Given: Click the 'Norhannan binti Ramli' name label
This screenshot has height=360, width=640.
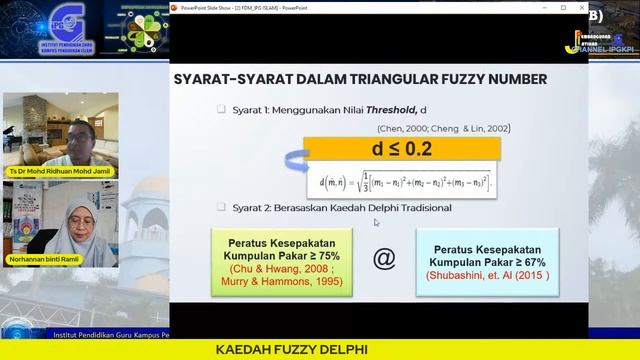Looking at the screenshot, I should (44, 260).
